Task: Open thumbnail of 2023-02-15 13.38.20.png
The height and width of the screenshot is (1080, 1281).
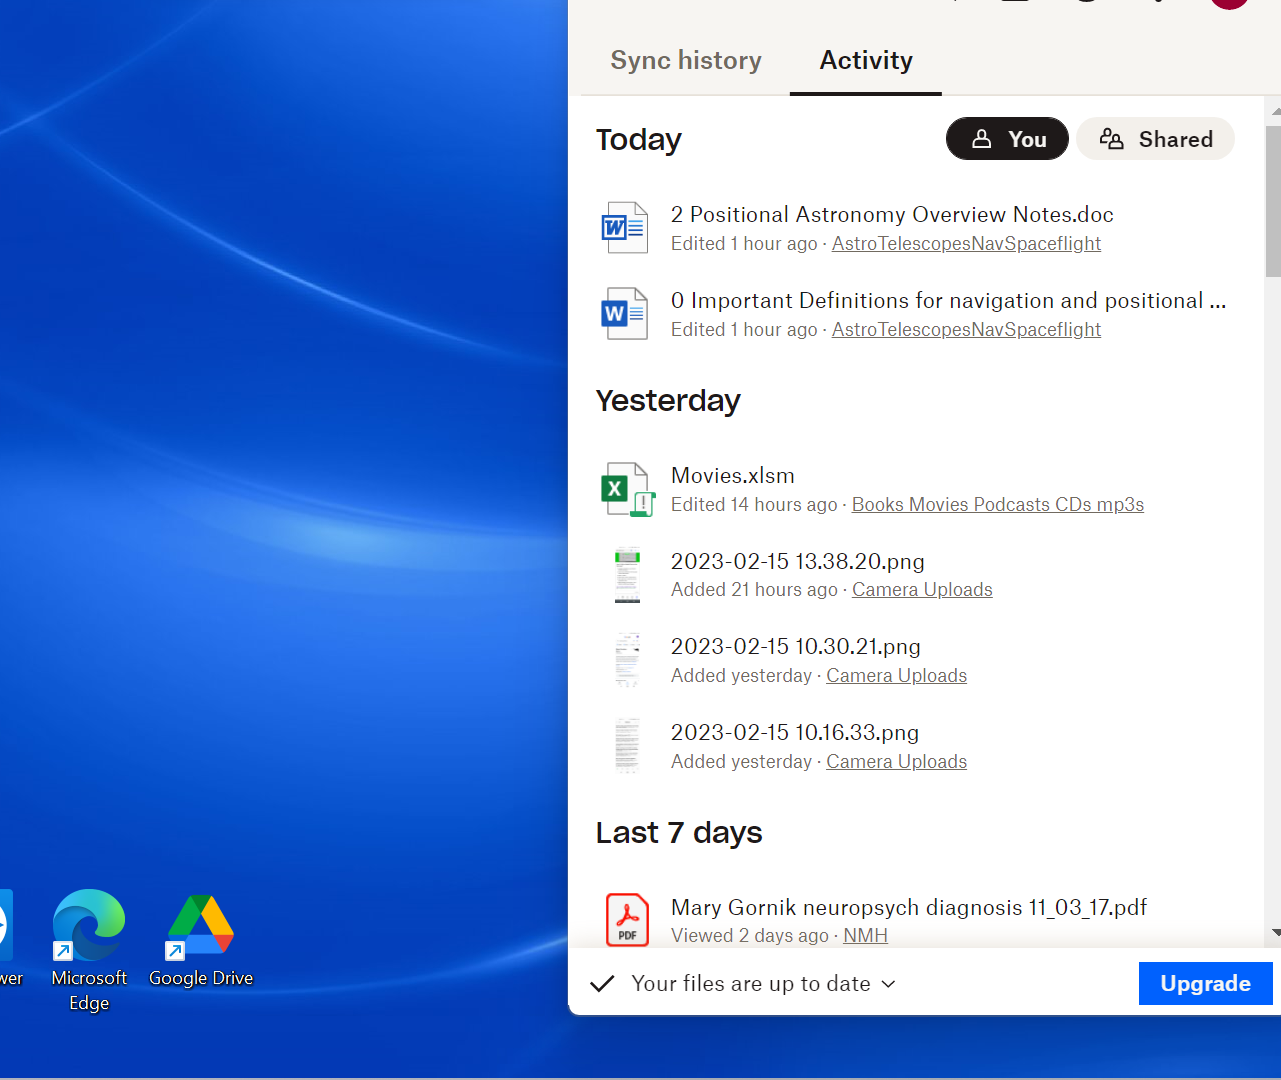Action: 627,575
